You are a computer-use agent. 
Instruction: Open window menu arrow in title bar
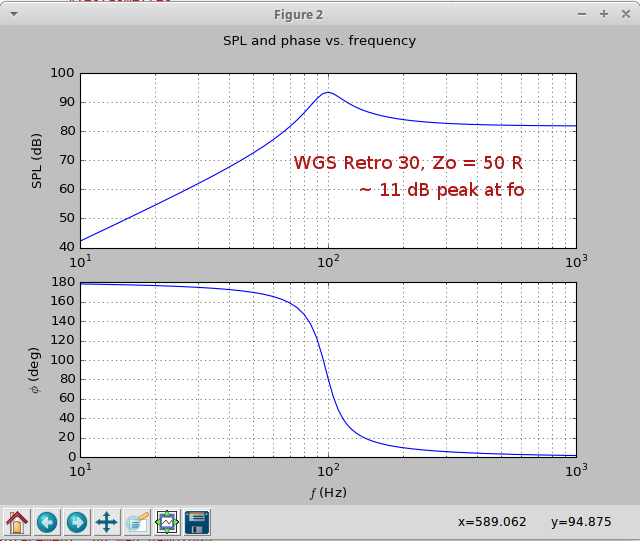click(14, 14)
